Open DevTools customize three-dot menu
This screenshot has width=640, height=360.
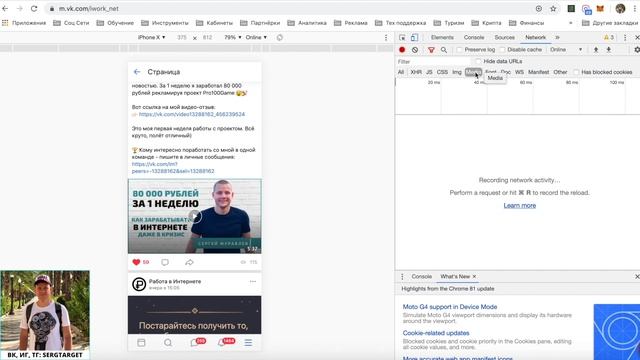pos(625,38)
